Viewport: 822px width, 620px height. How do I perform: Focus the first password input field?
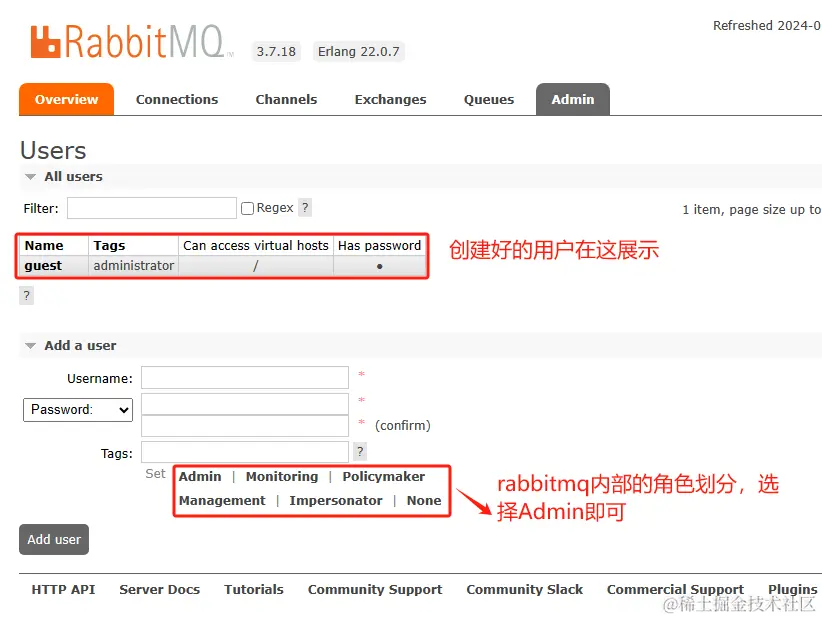tap(245, 404)
